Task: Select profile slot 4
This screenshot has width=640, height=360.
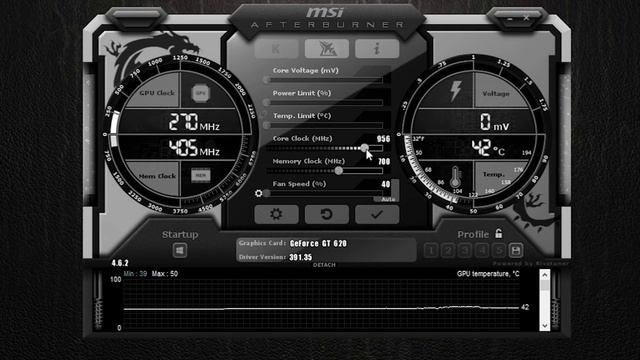Action: (482, 250)
